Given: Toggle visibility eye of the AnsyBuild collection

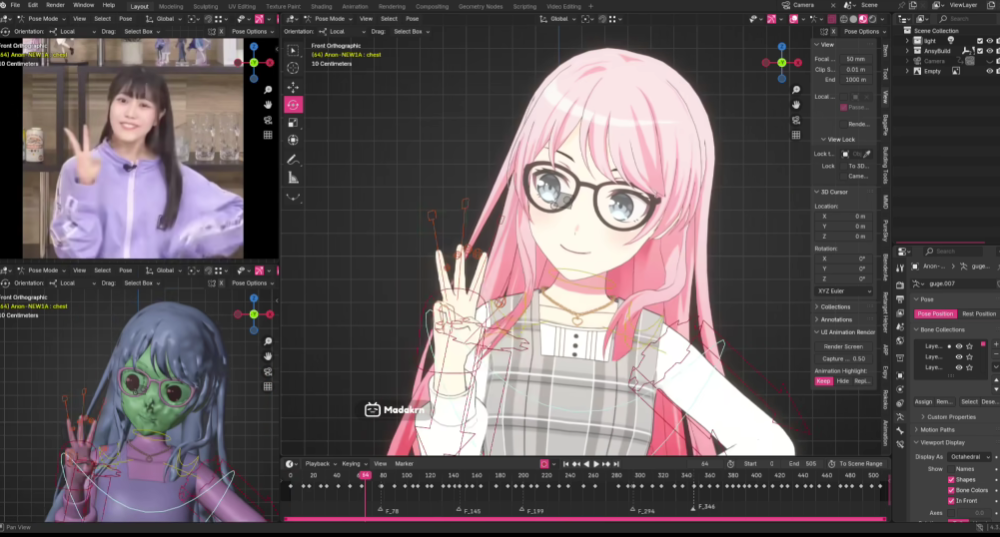Looking at the screenshot, I should 990,51.
